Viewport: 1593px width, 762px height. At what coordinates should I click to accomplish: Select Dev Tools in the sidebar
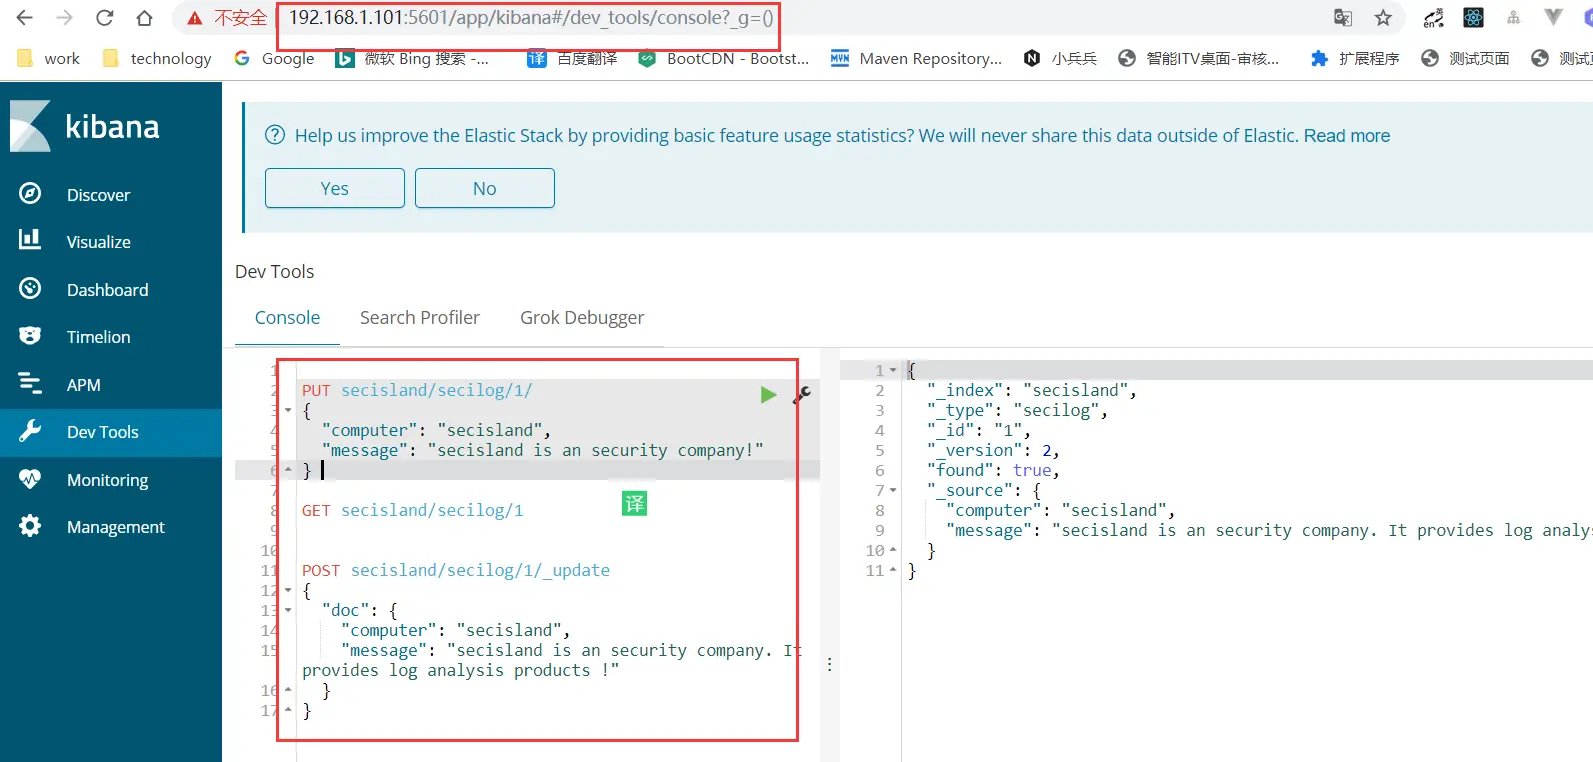tap(102, 432)
